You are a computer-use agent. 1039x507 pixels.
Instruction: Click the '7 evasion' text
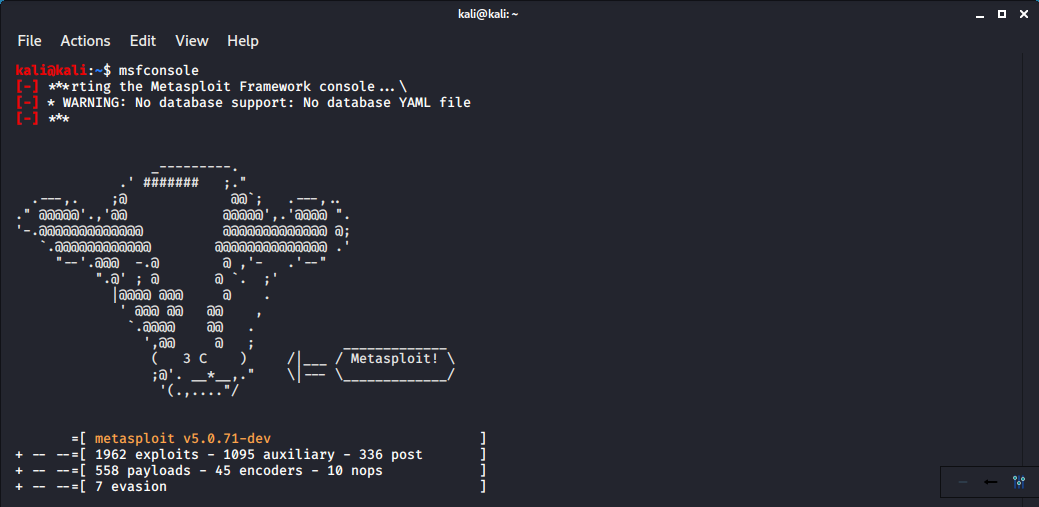pos(131,487)
